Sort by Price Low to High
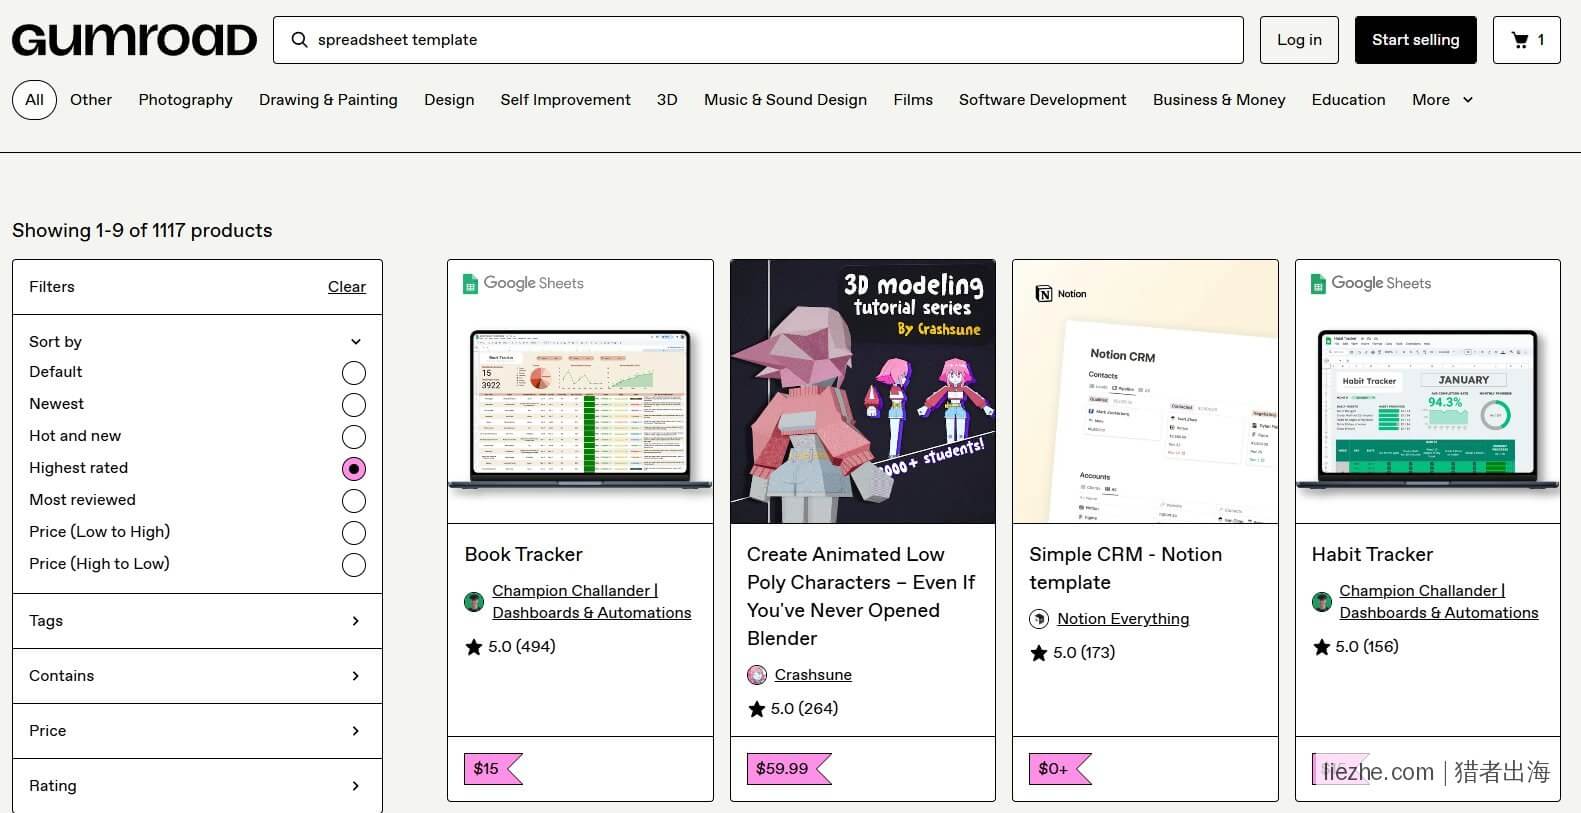The image size is (1581, 813). coord(354,533)
